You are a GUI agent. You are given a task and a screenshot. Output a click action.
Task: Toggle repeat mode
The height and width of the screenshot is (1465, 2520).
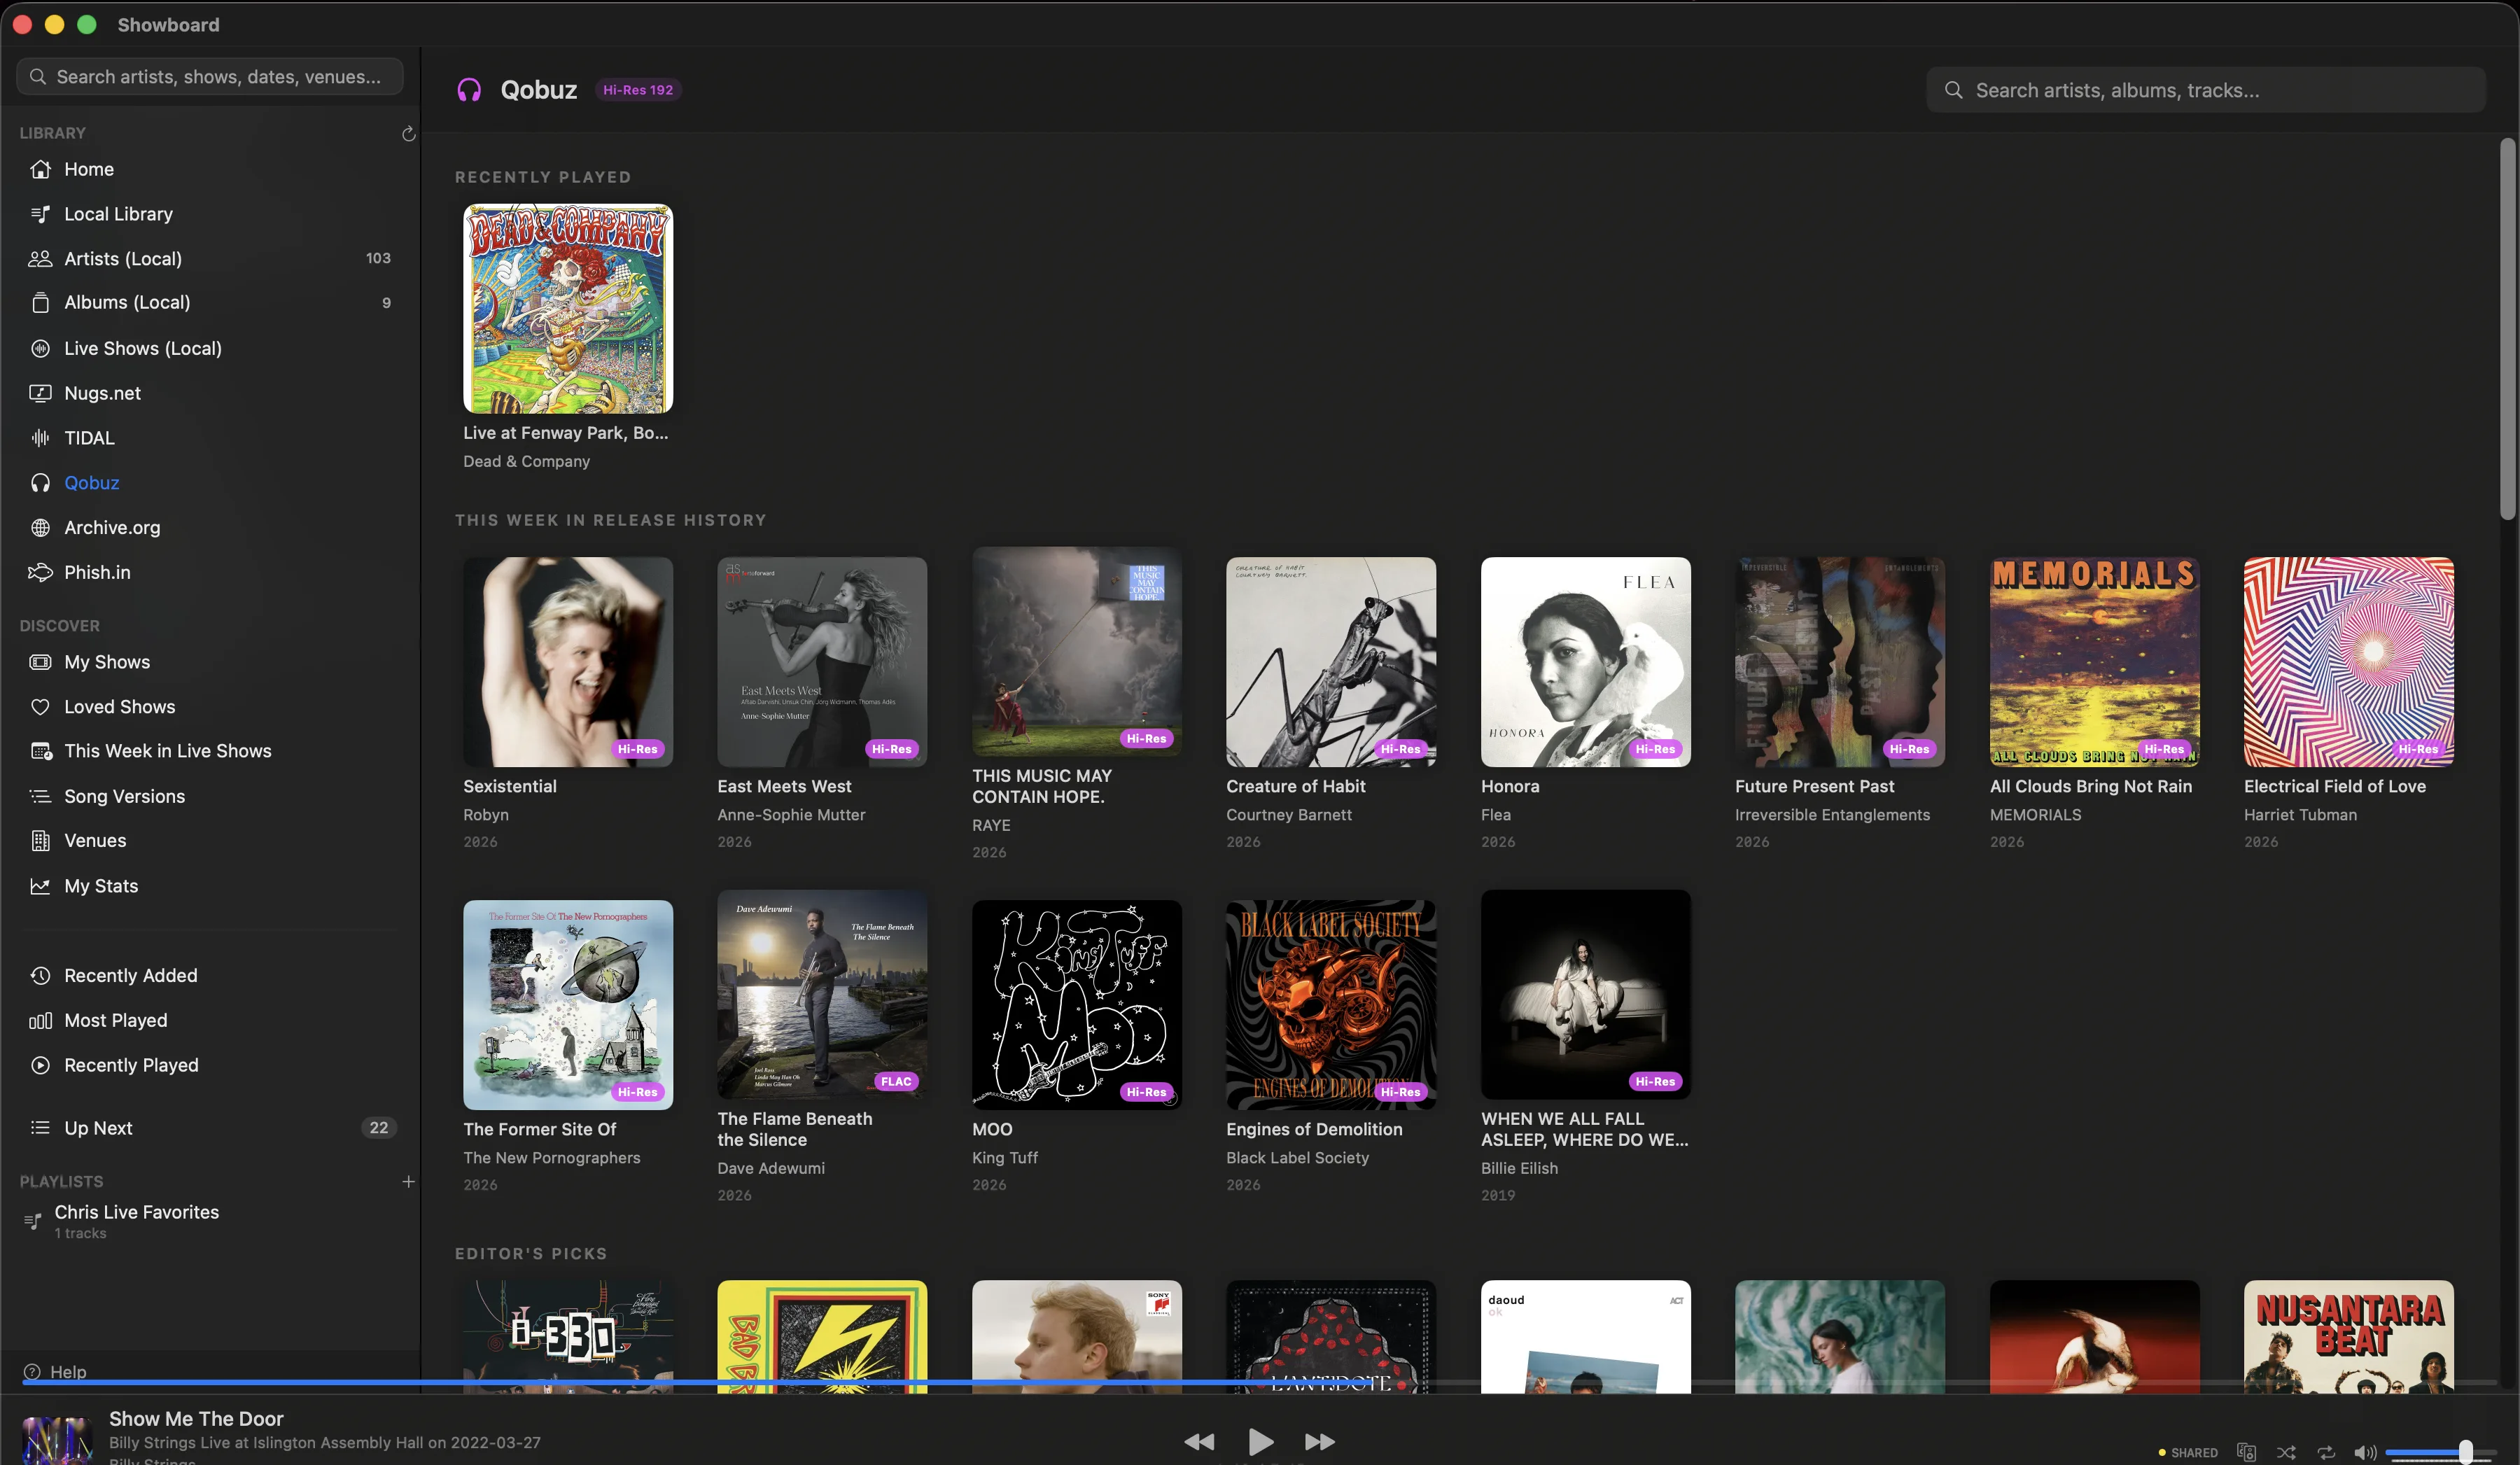[2327, 1451]
